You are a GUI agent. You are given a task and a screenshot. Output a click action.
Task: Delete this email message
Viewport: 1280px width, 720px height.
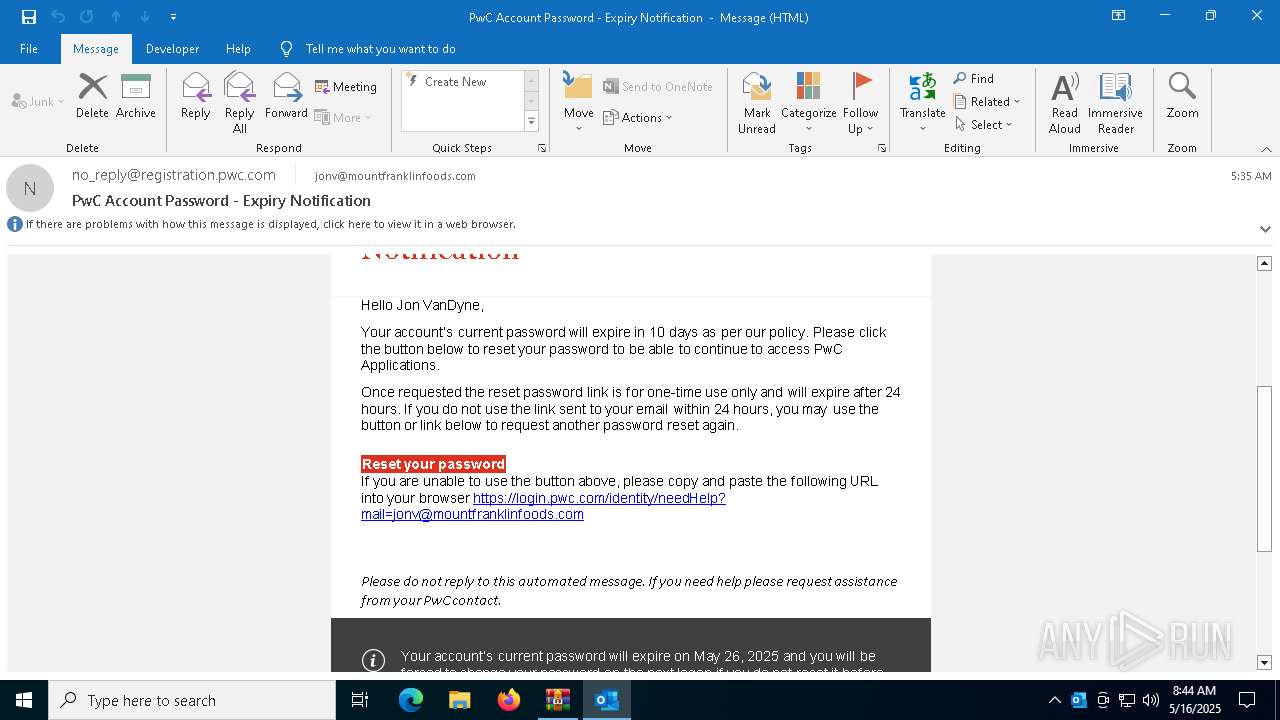click(x=92, y=96)
